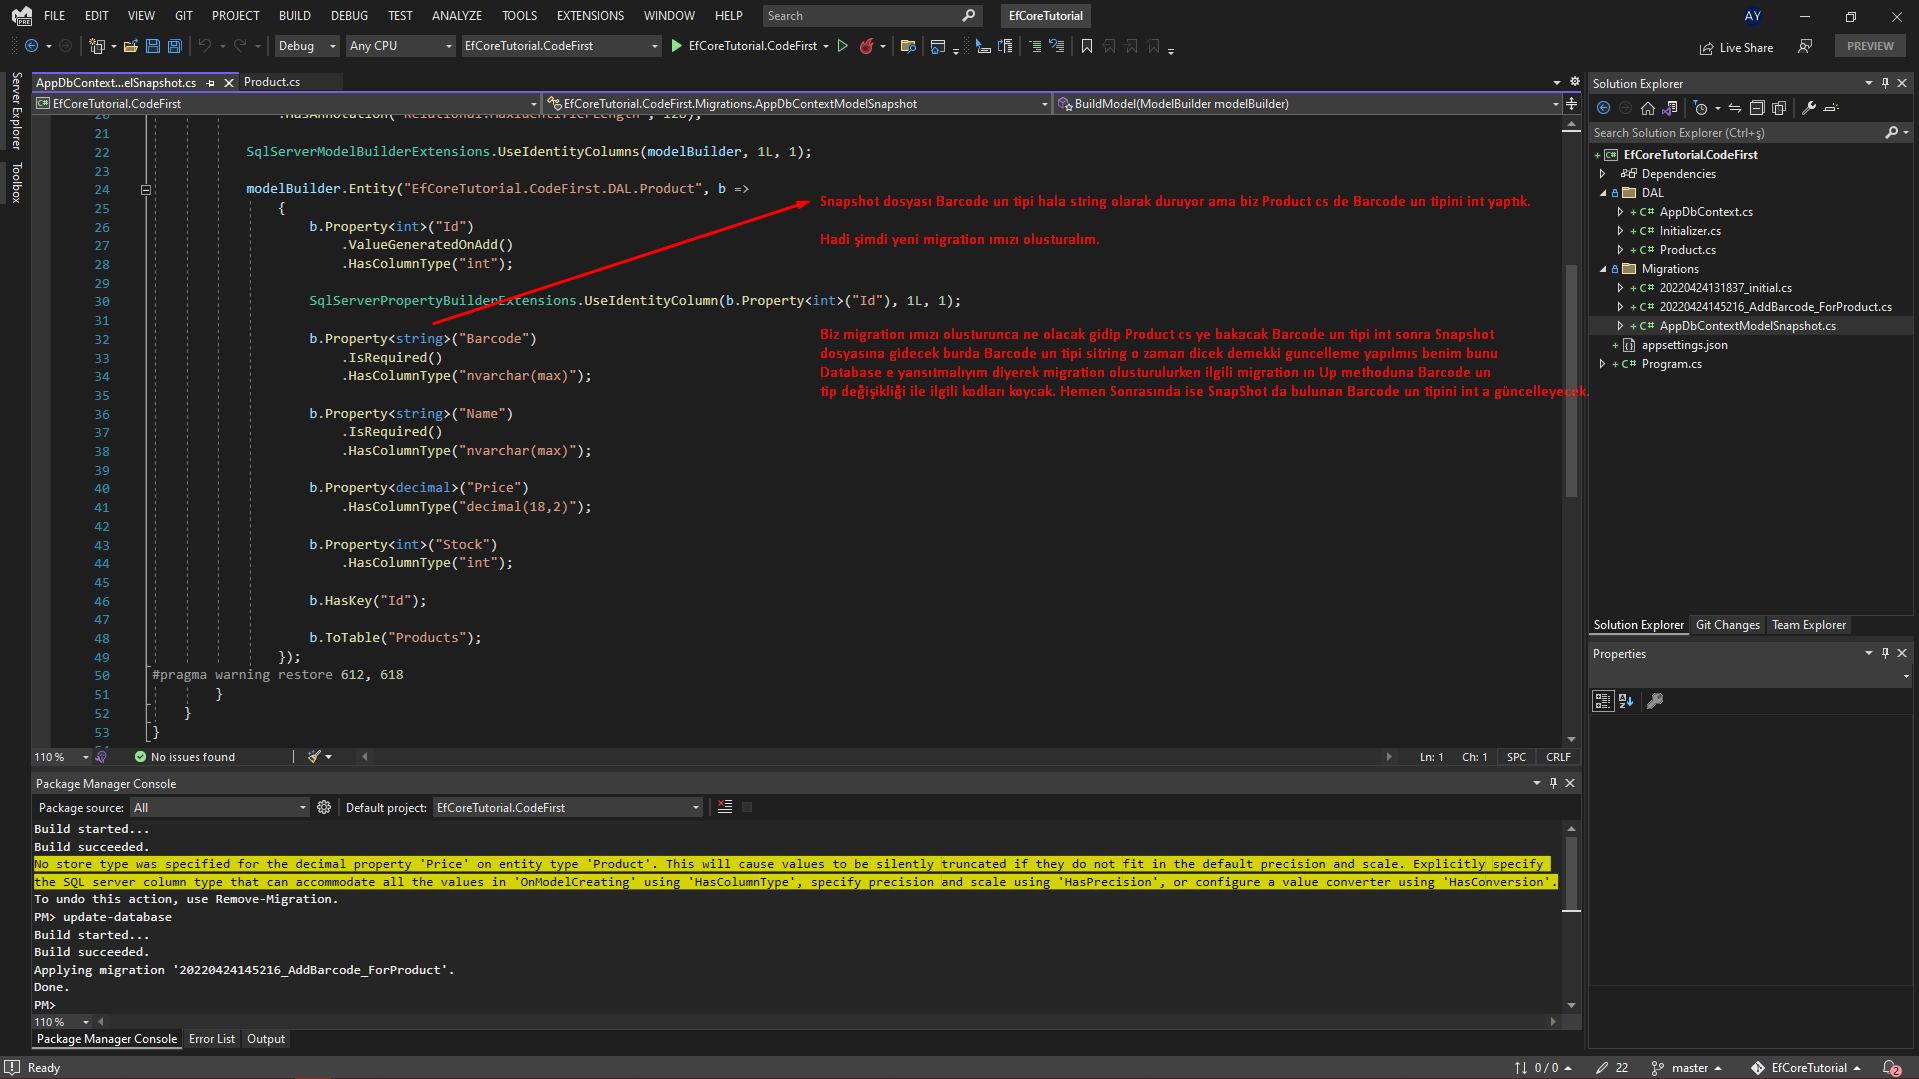Collapse all nodes in Solution Explorer
The image size is (1919, 1079).
[x=1757, y=108]
